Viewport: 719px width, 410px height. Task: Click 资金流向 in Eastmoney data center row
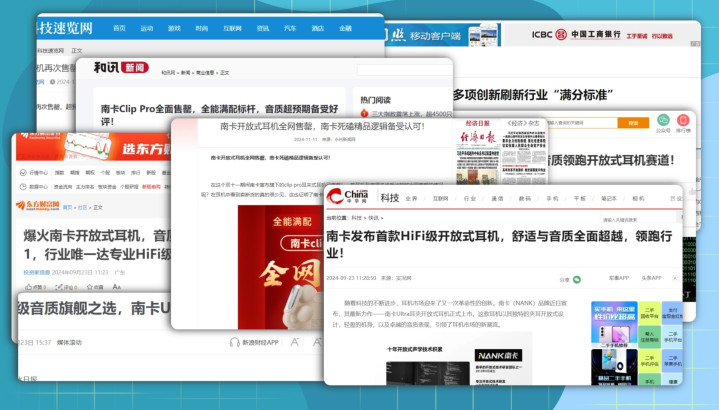coord(63,187)
